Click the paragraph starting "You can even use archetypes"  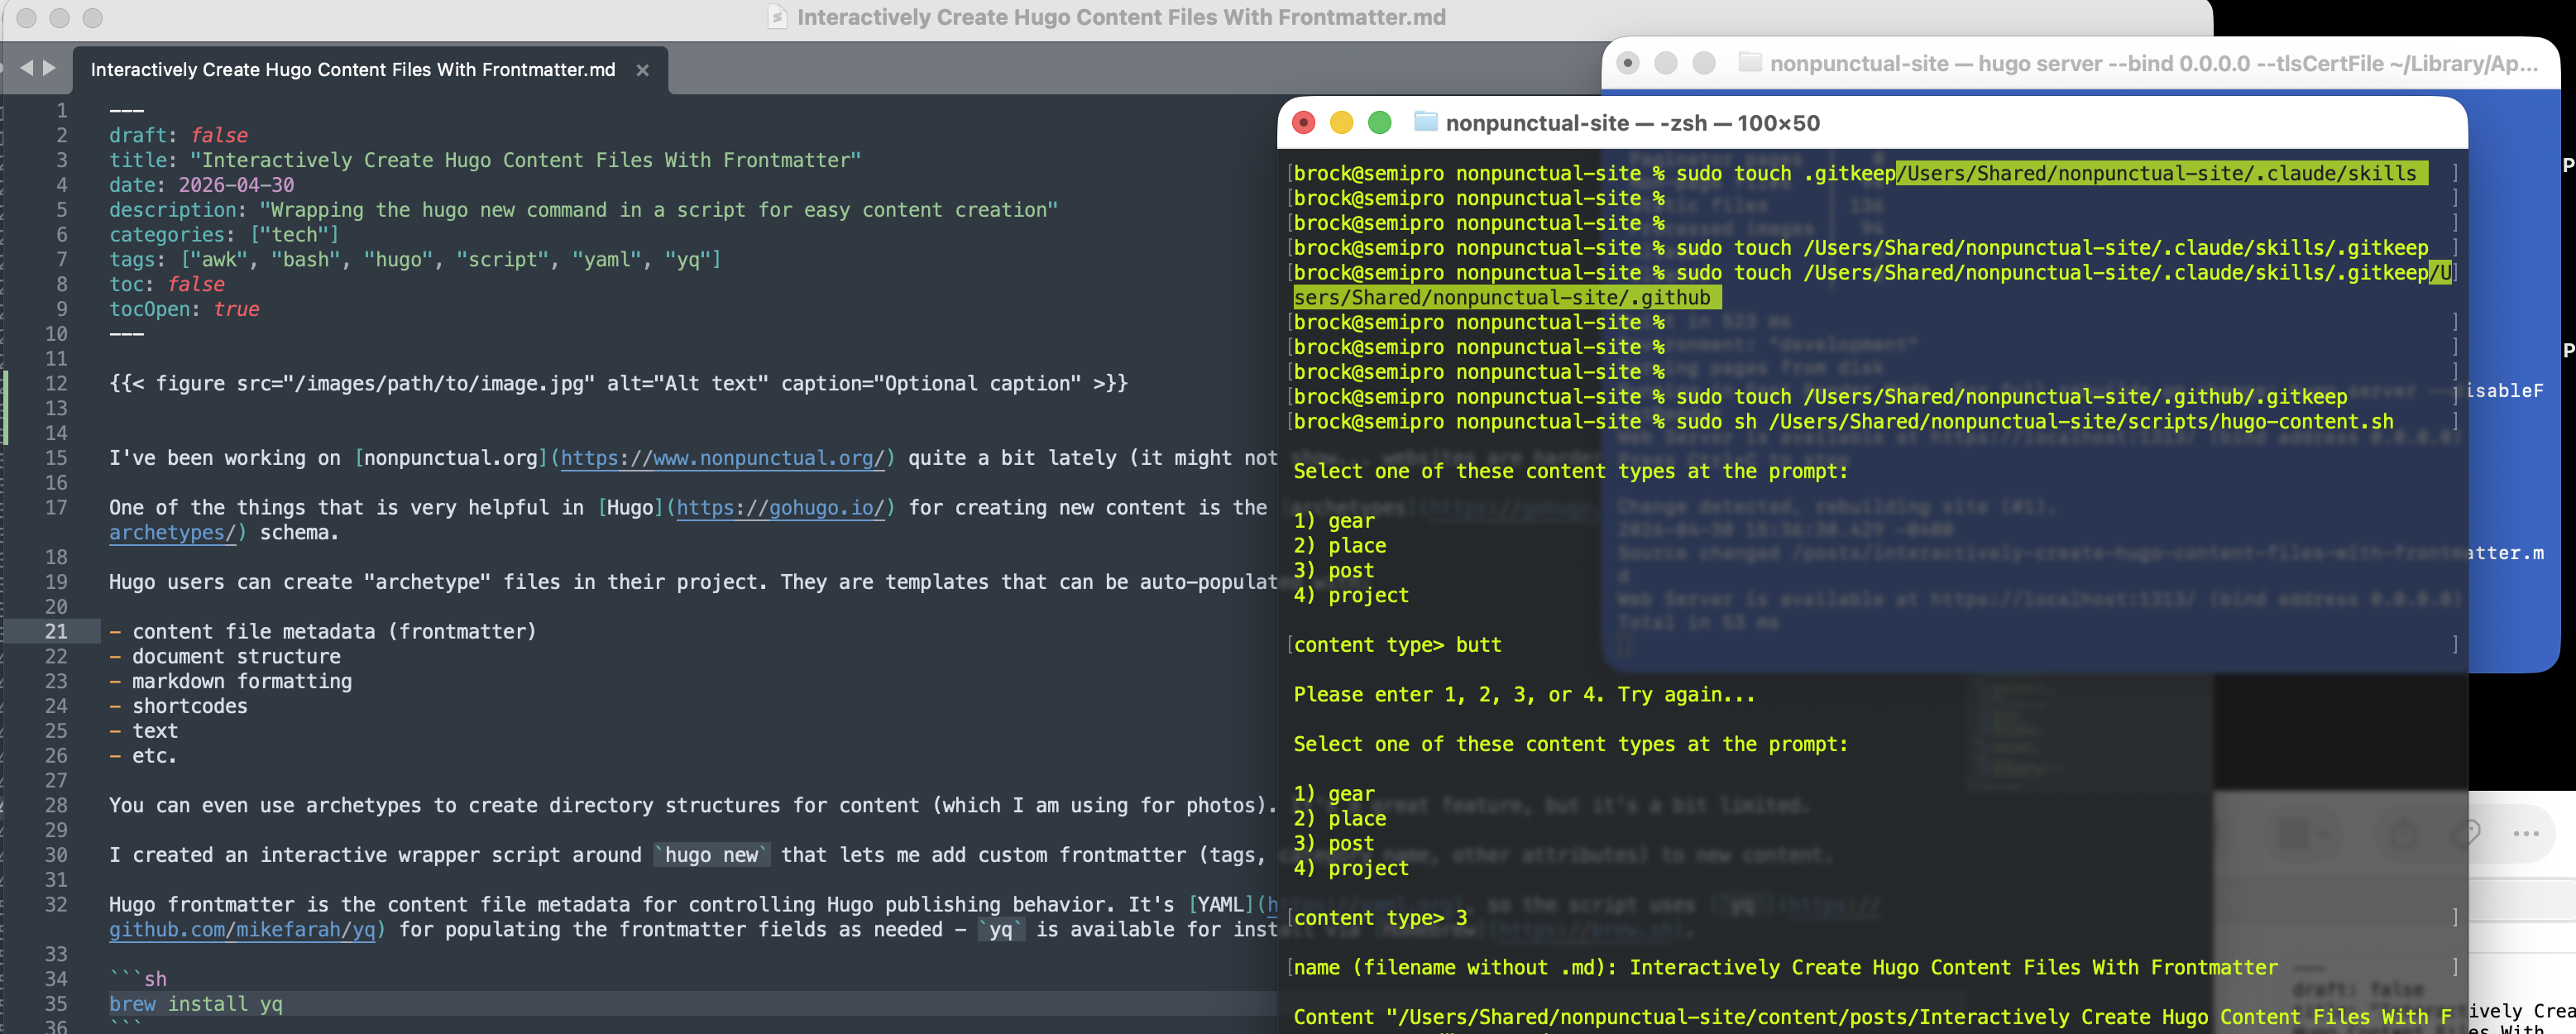692,806
